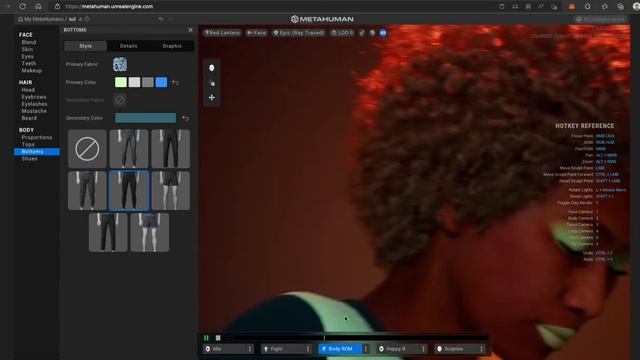
Task: Select the Sculpt tool icon
Action: pos(211,83)
